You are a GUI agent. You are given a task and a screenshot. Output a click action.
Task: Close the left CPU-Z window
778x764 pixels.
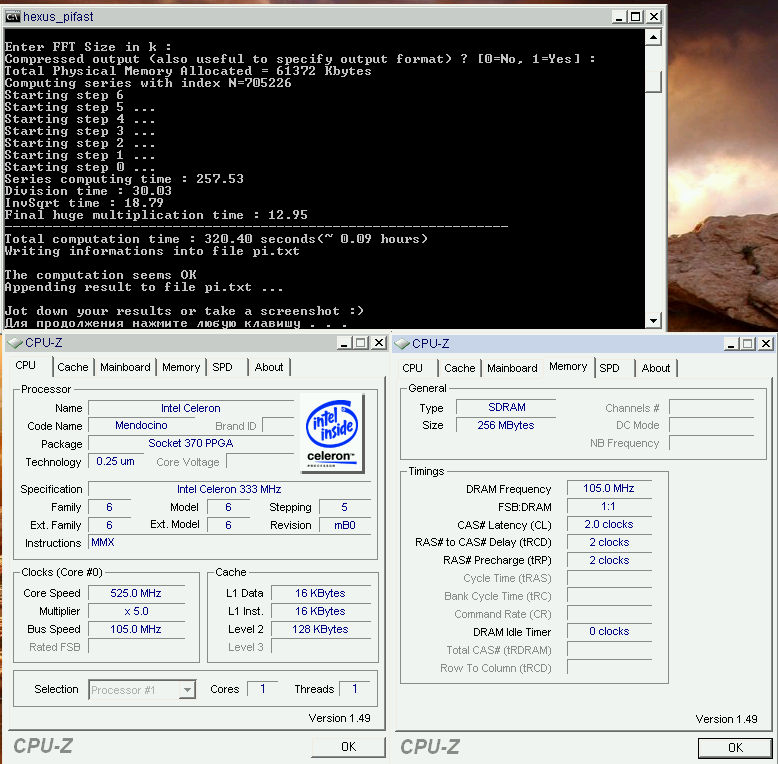coord(379,343)
